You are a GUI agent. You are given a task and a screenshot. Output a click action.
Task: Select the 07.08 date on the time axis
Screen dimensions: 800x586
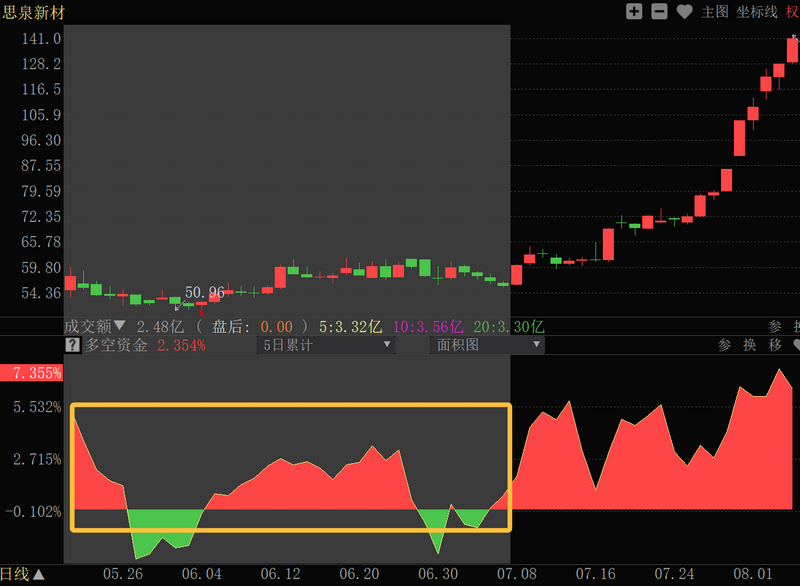pos(517,574)
